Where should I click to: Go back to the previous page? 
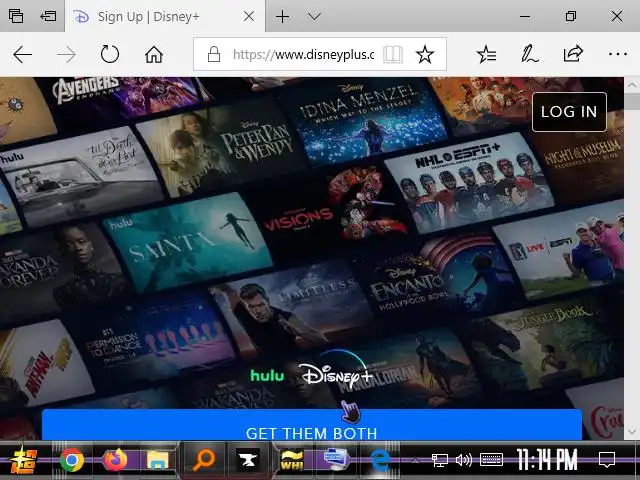tap(22, 54)
